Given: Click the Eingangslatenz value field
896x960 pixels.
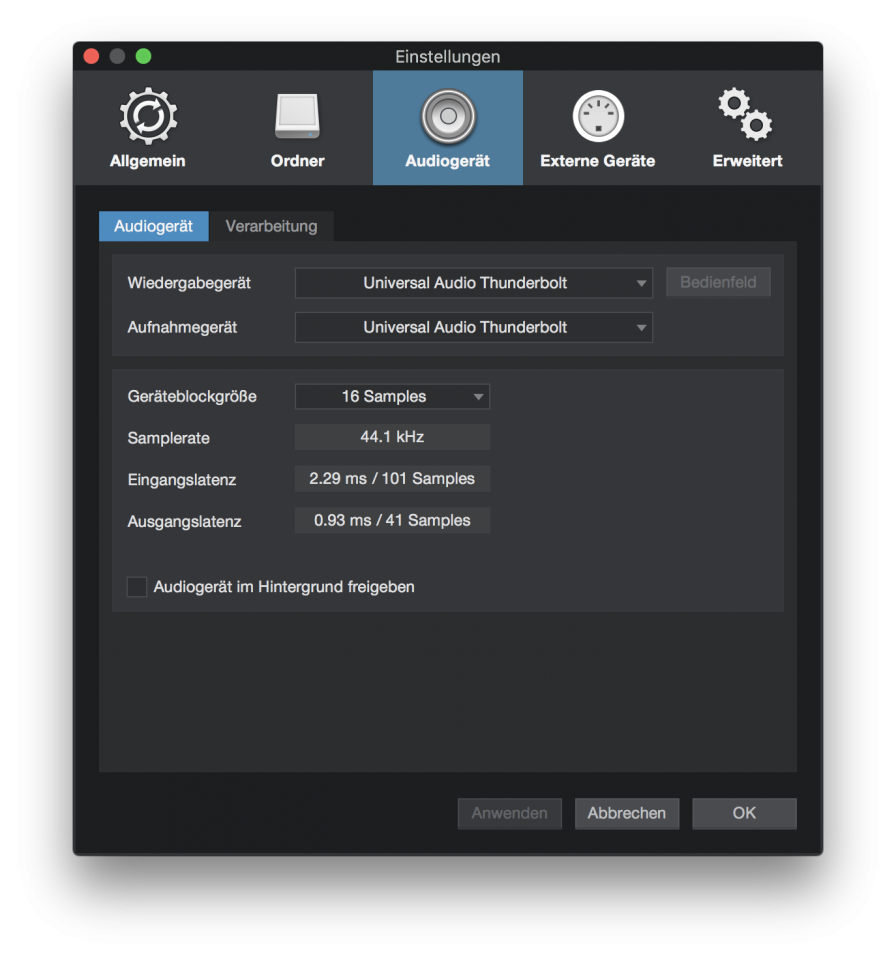Looking at the screenshot, I should pyautogui.click(x=392, y=479).
